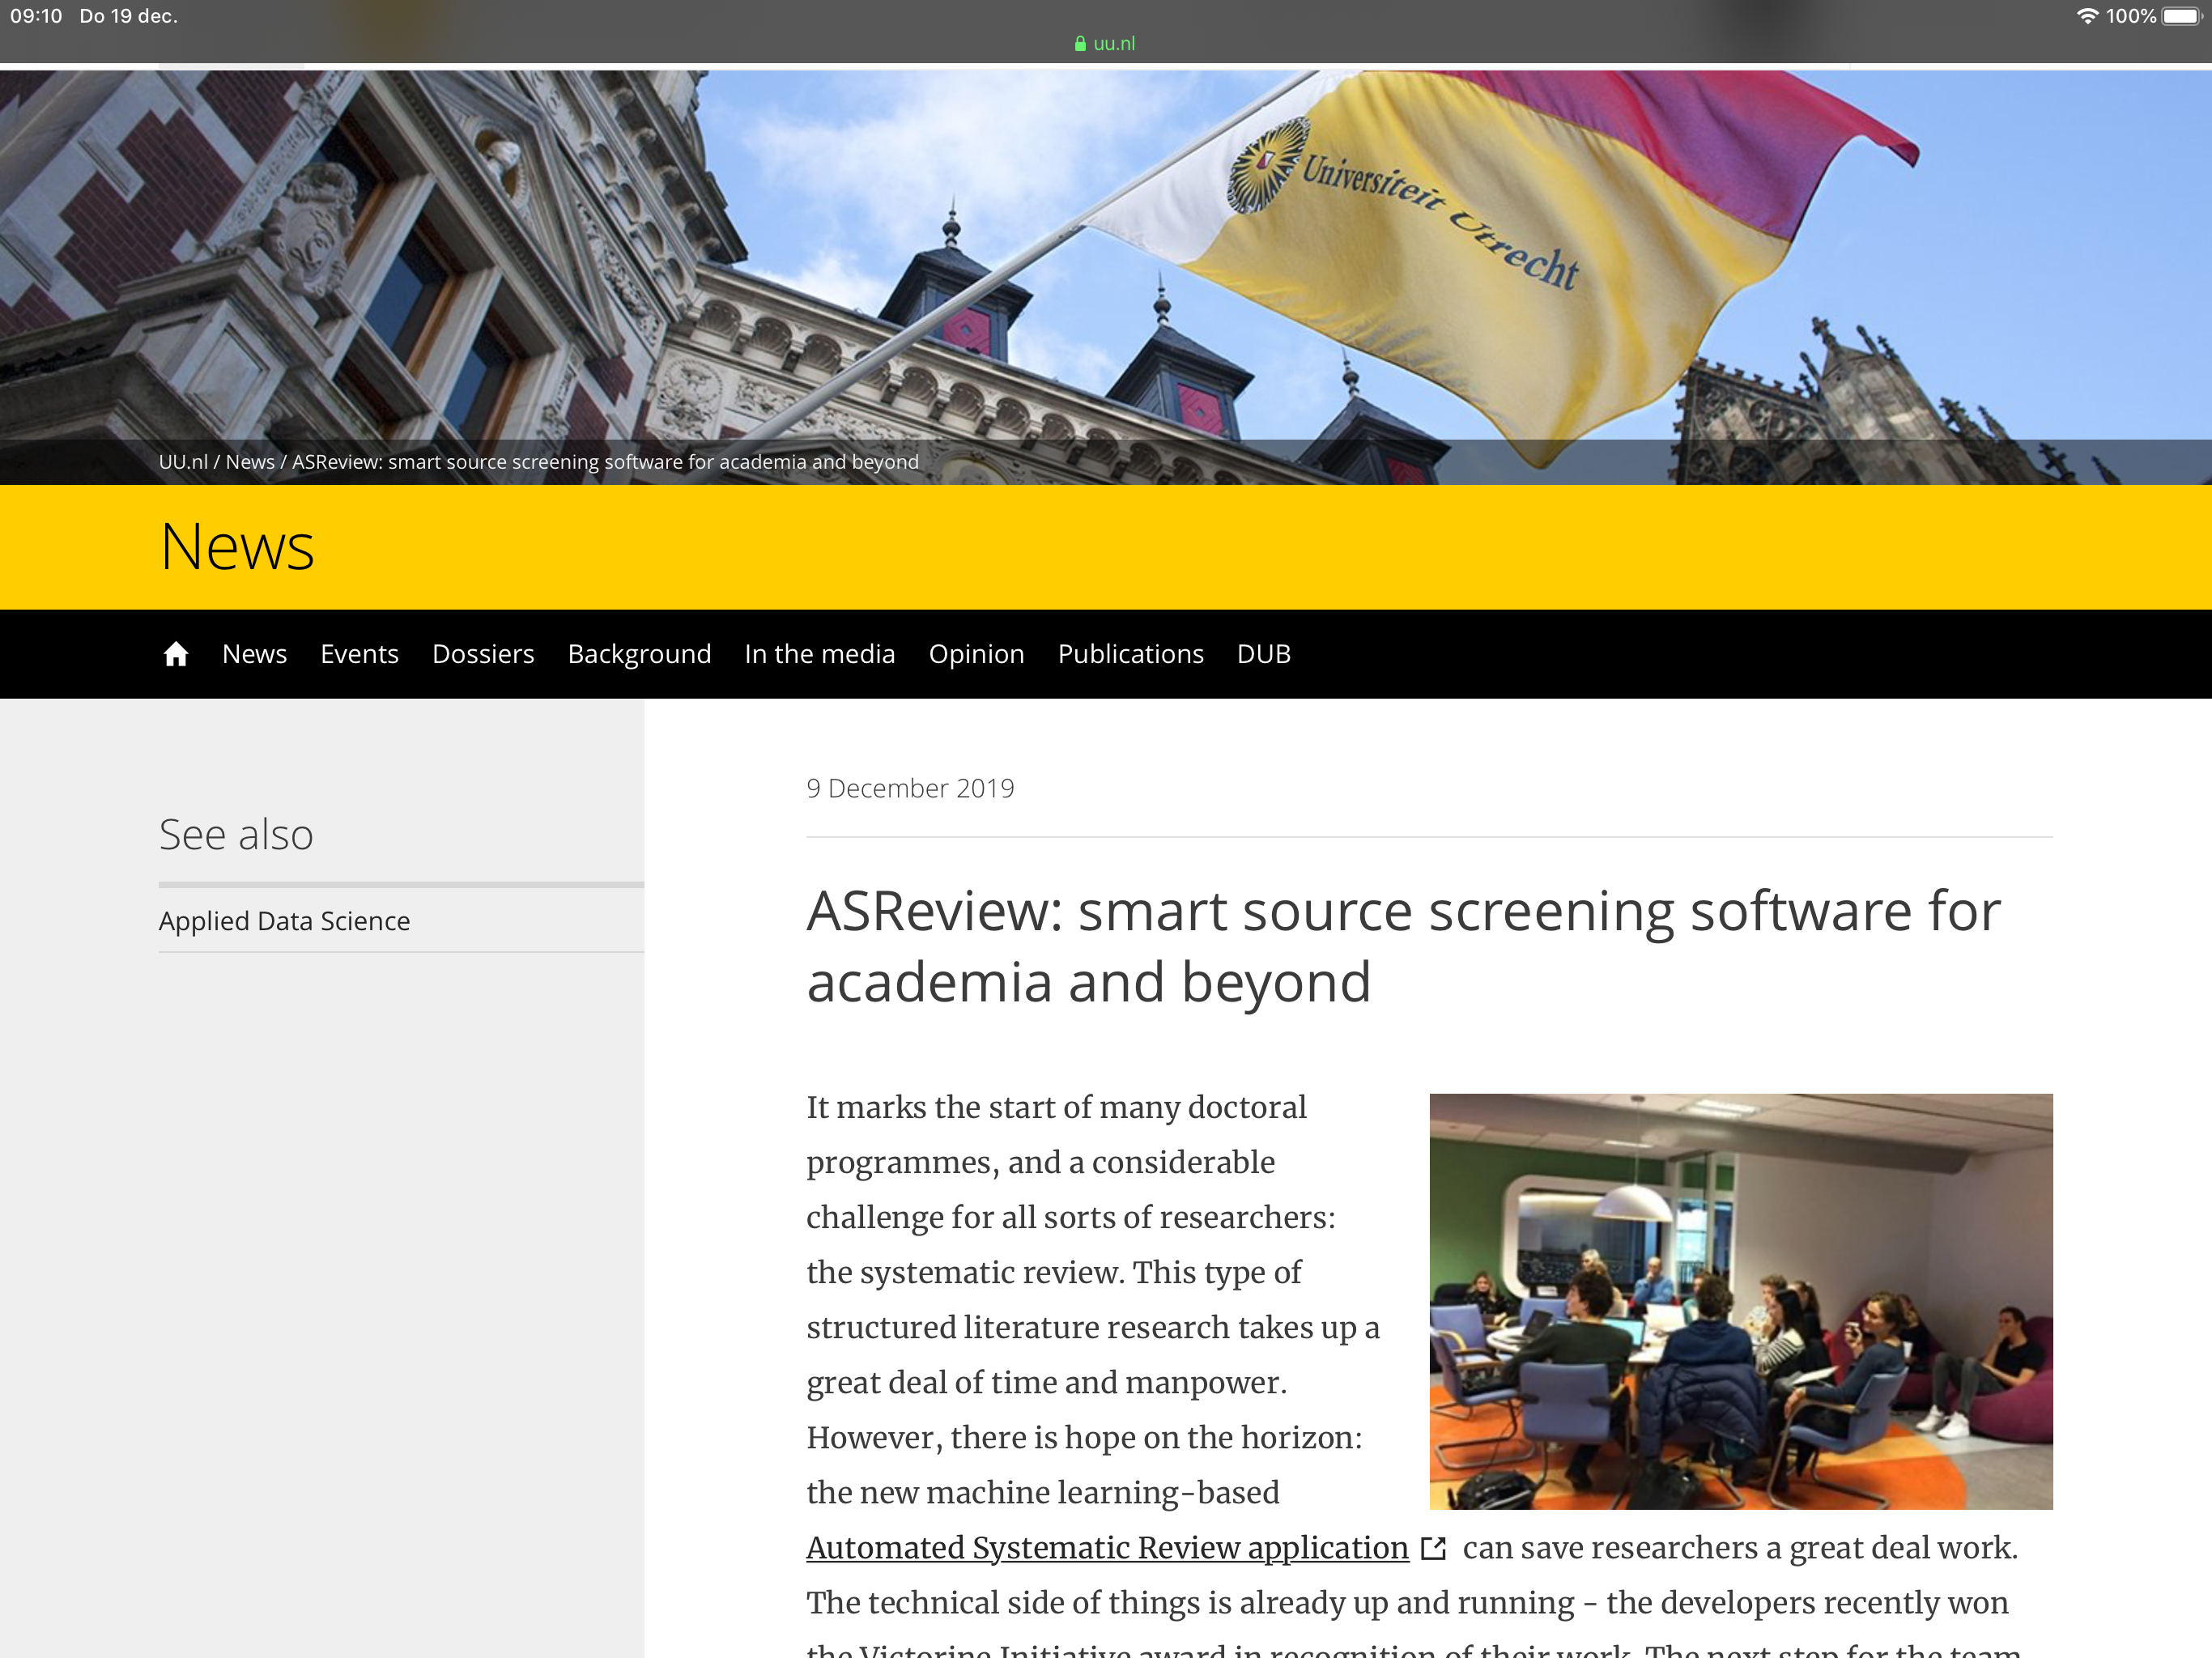2212x1658 pixels.
Task: Tap the battery icon in status bar
Action: tap(2181, 16)
